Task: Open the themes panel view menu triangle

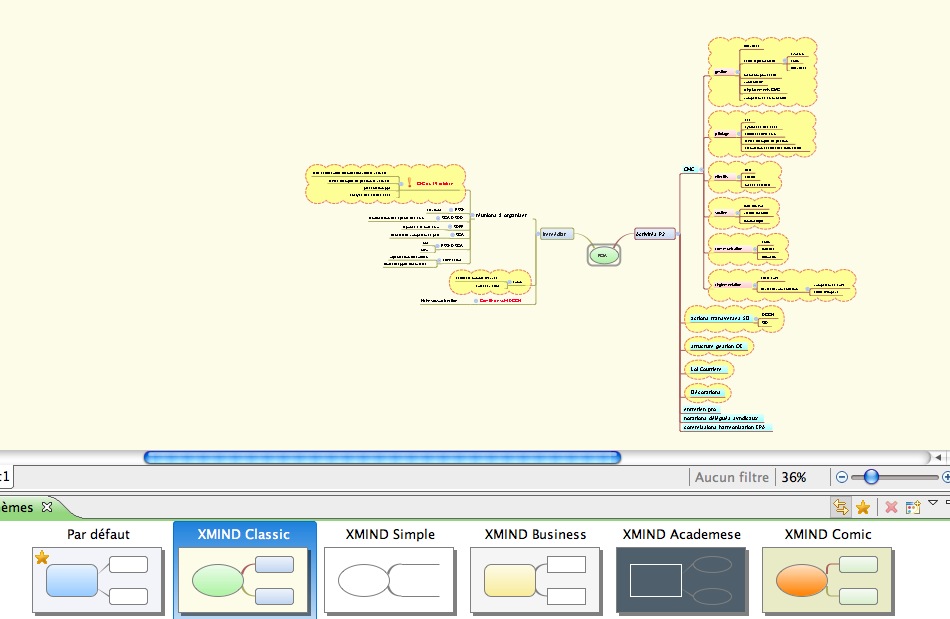Action: click(933, 503)
